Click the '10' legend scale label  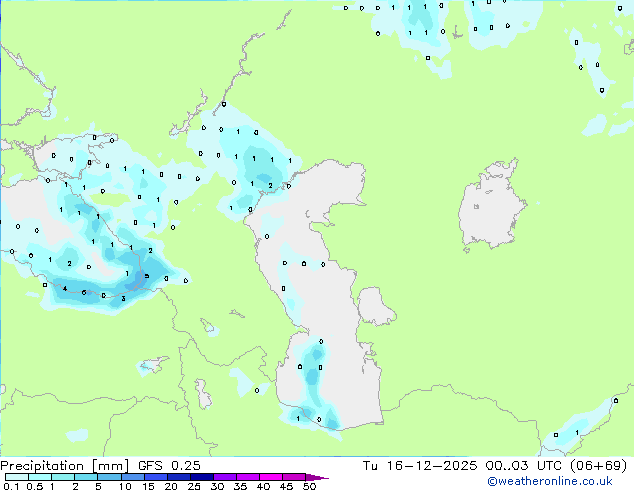[125, 486]
